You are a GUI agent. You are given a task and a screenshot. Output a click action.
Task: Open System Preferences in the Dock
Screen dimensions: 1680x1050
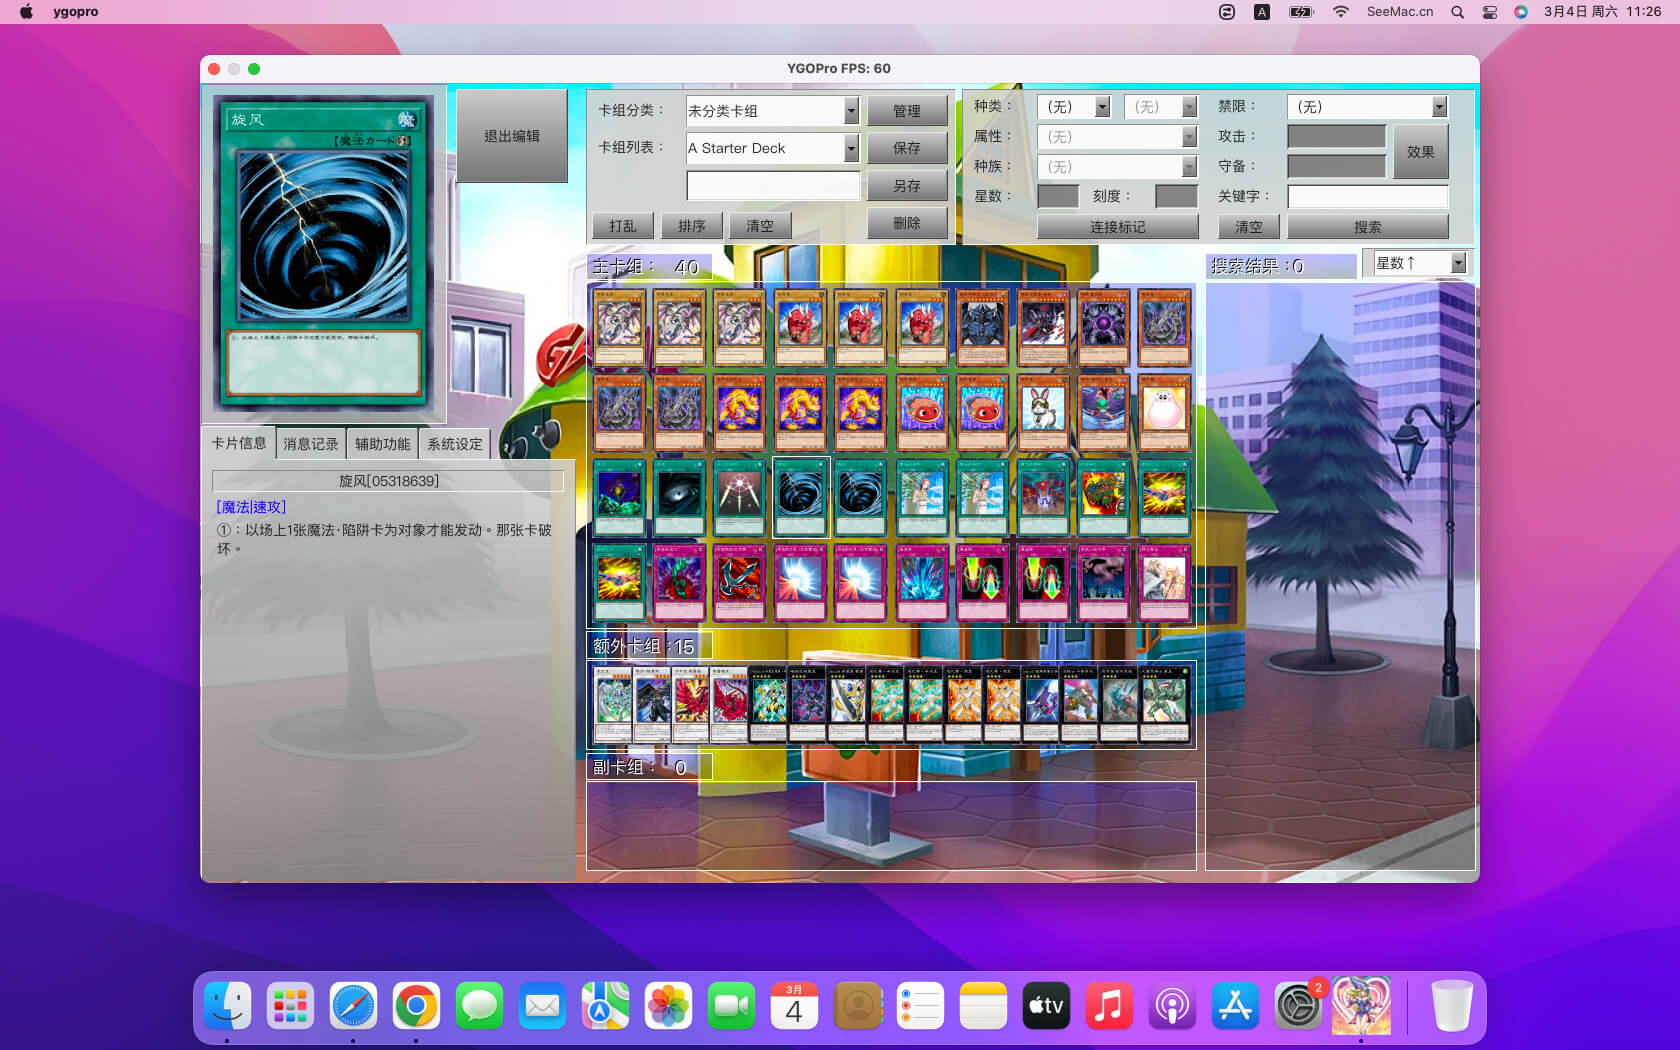1298,1006
